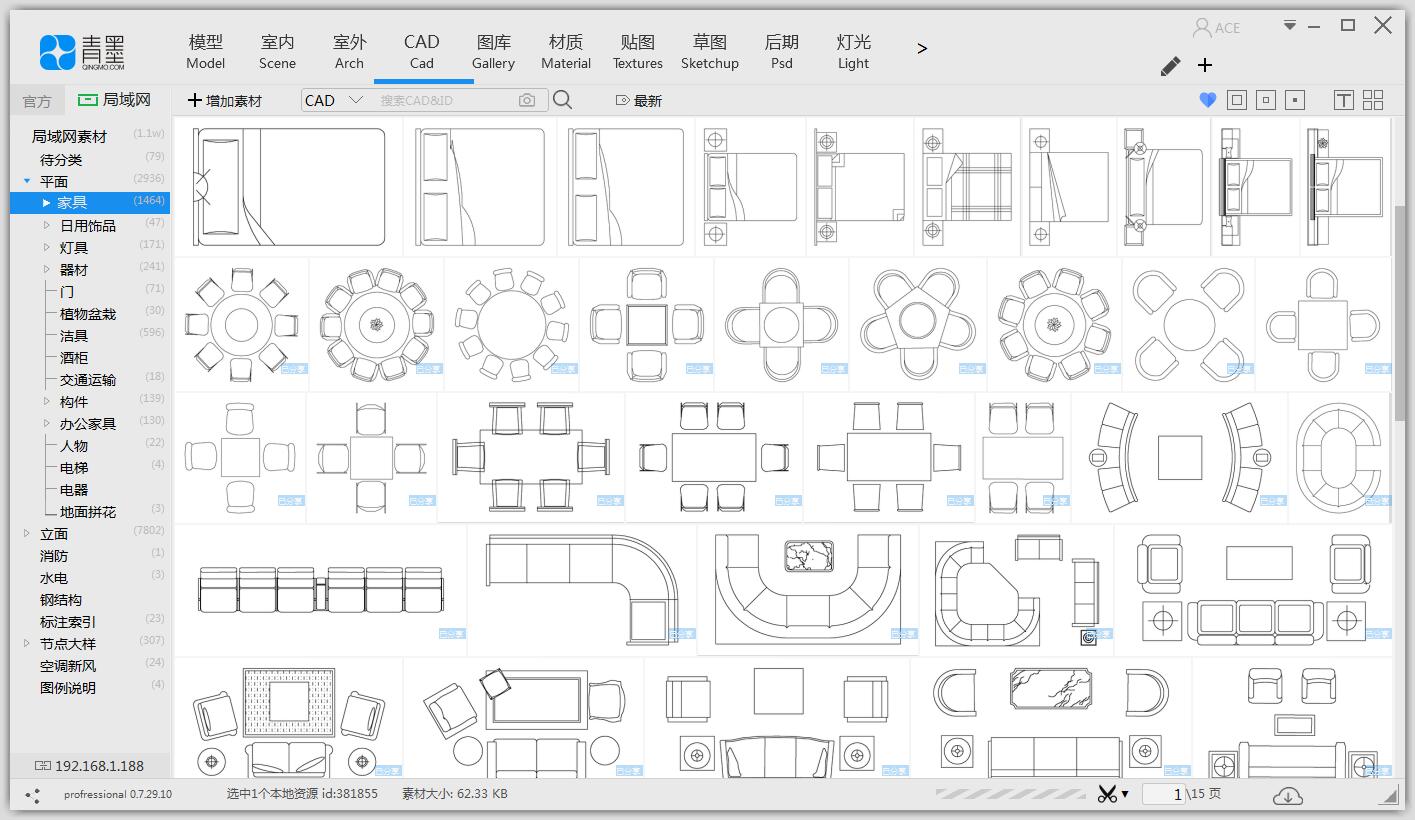Click the camera image search icon
This screenshot has height=820, width=1415.
[527, 100]
